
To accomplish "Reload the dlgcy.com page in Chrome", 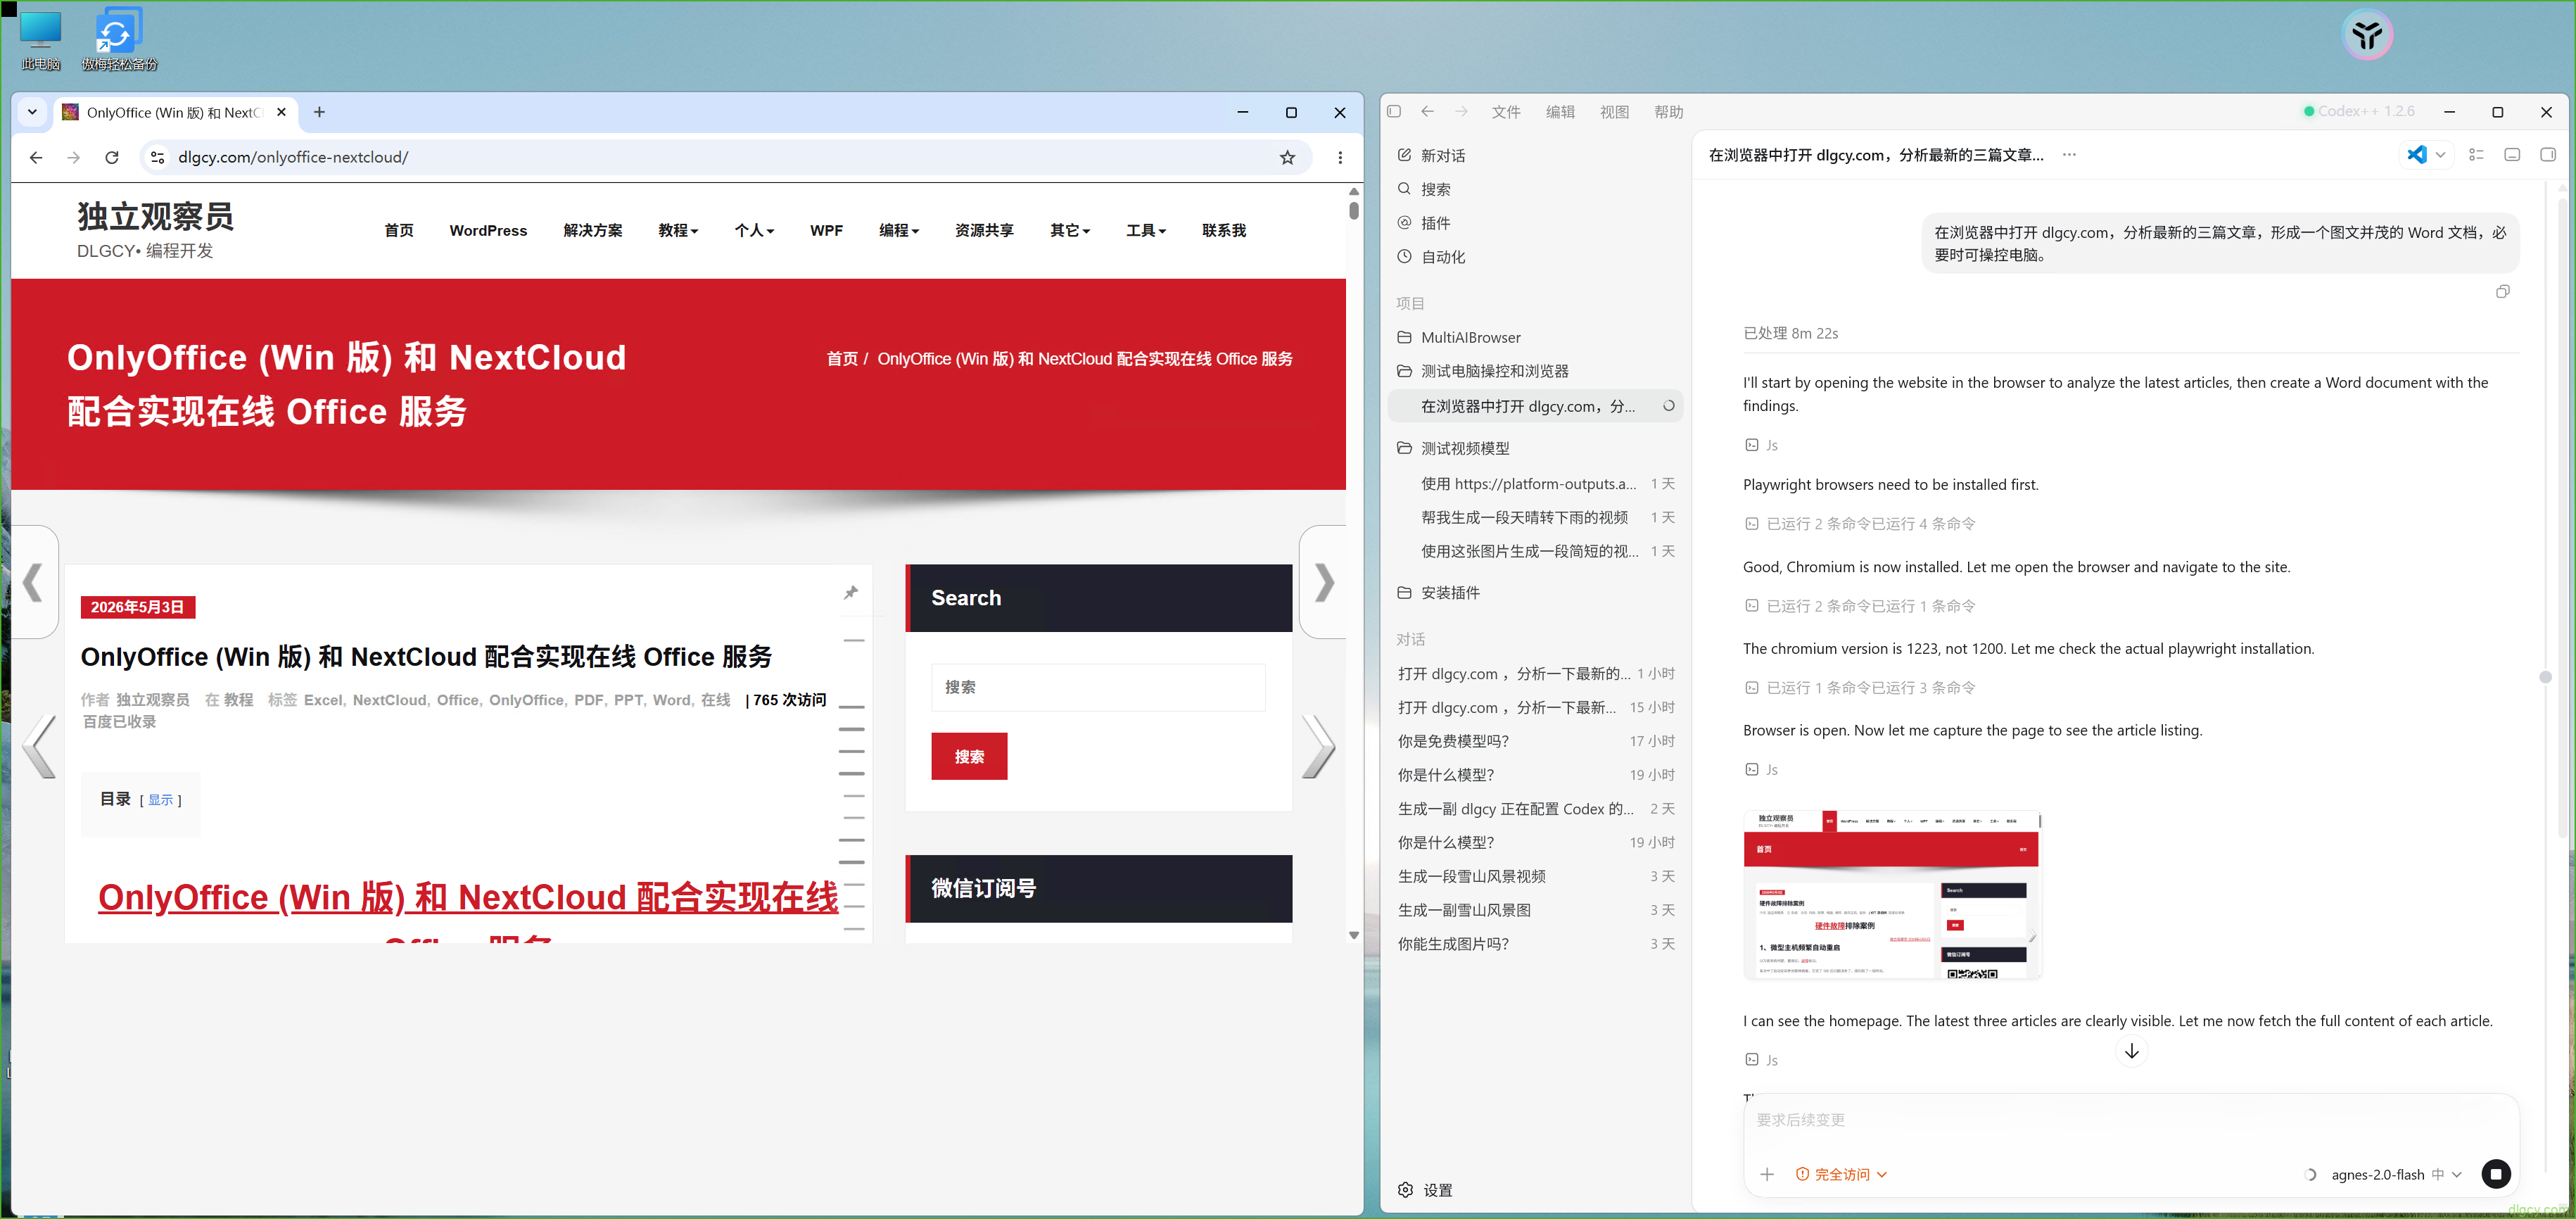I will coord(112,157).
